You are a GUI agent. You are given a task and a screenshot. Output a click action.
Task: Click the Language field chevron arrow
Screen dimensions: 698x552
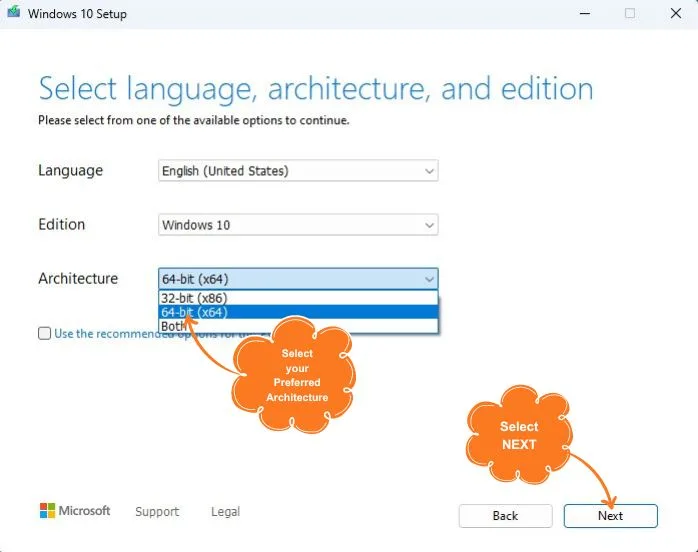point(429,171)
